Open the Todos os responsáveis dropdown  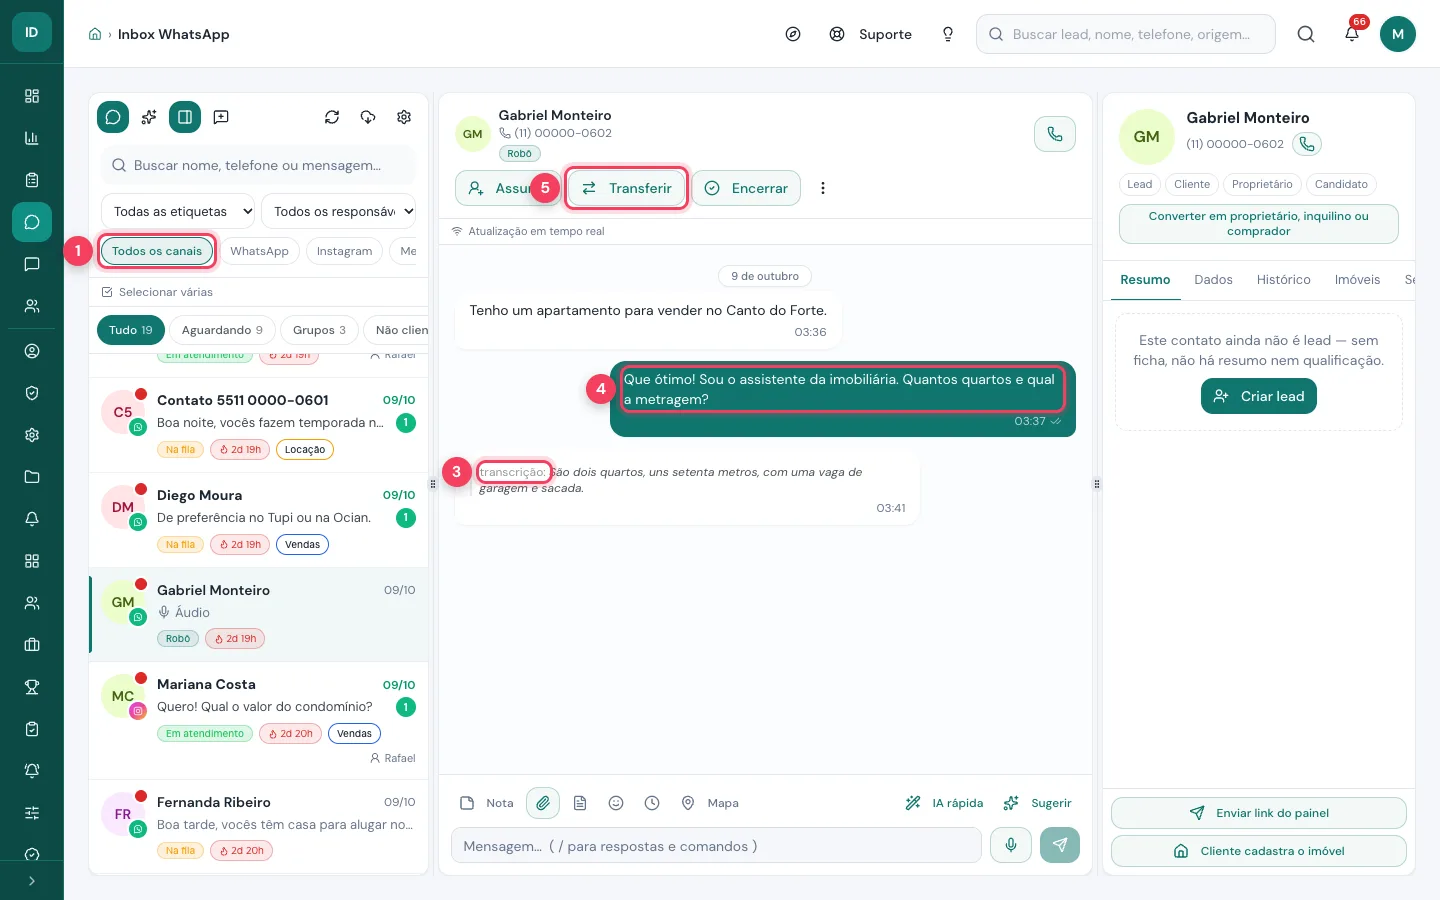click(338, 211)
